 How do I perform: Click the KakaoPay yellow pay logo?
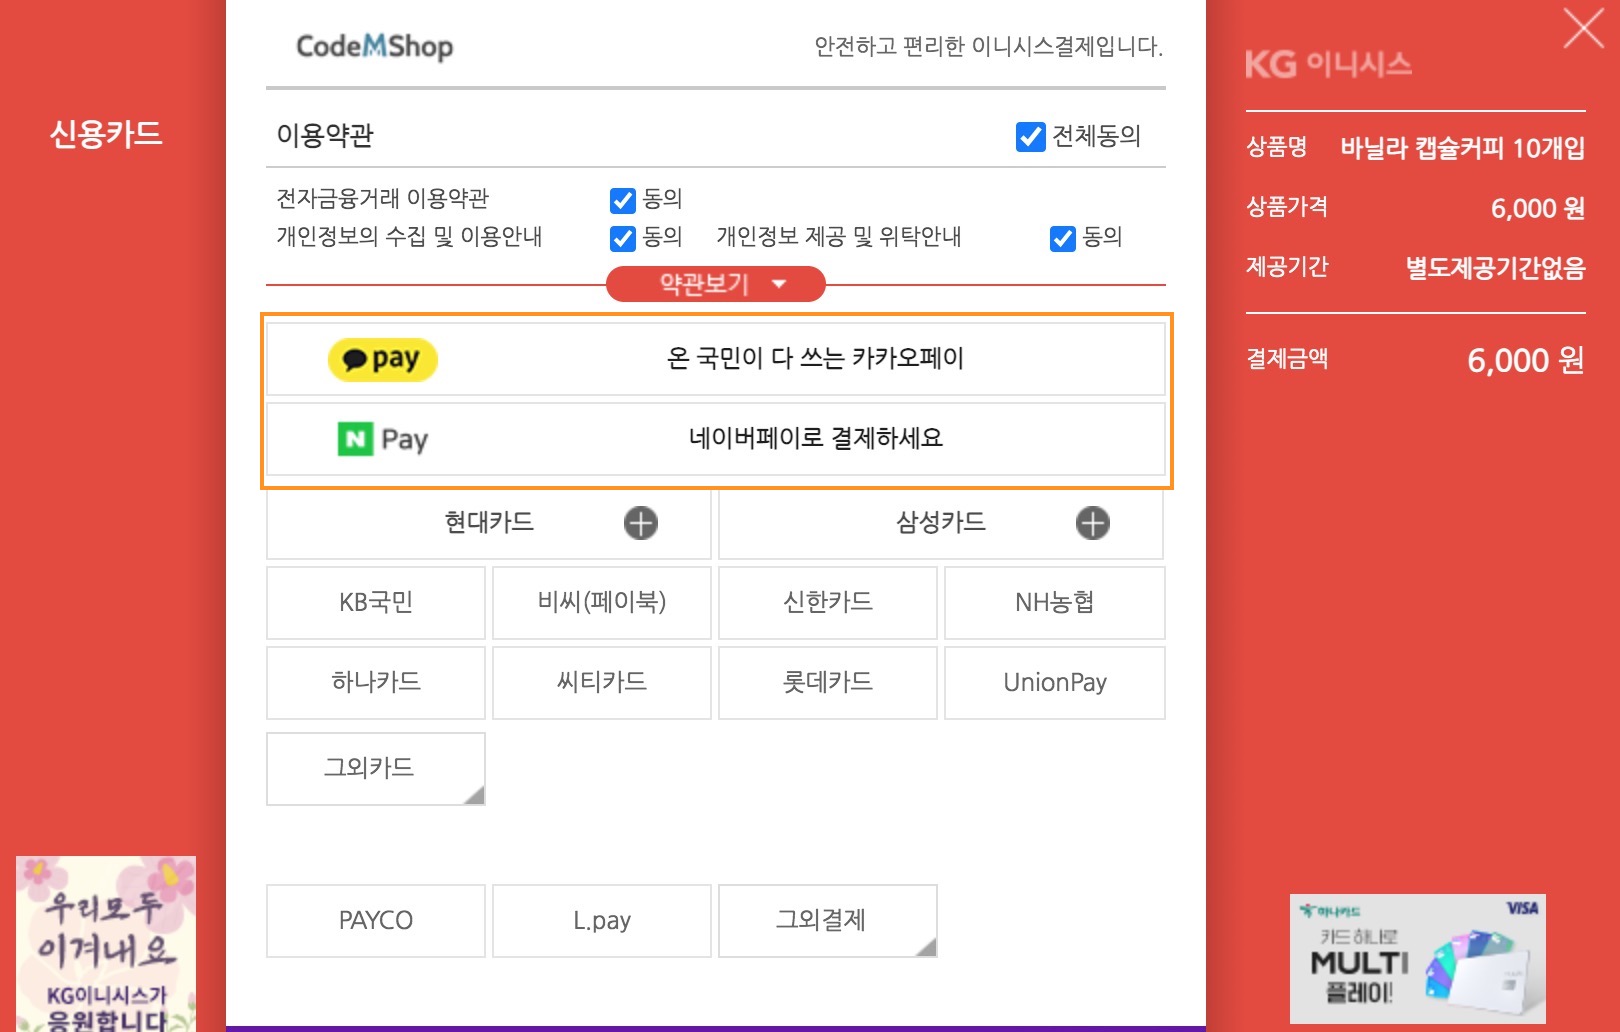point(383,359)
